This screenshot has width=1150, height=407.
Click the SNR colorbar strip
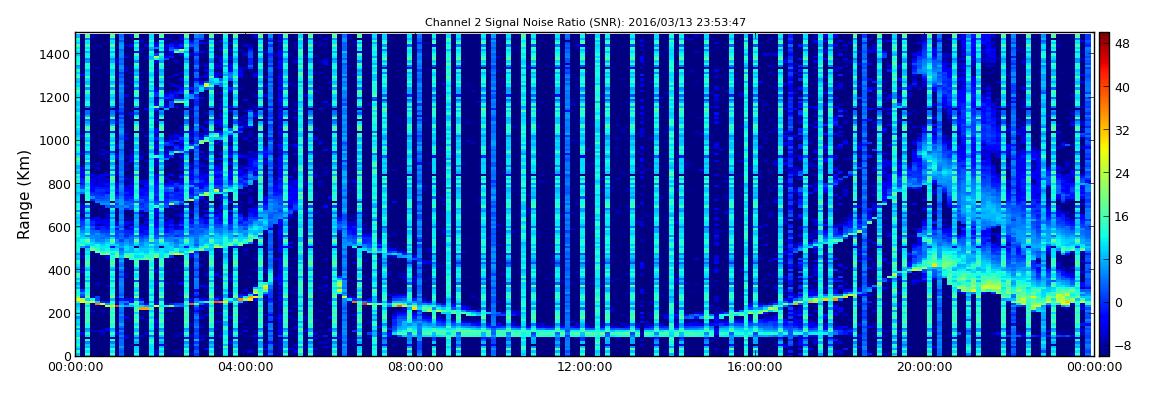pos(1104,194)
